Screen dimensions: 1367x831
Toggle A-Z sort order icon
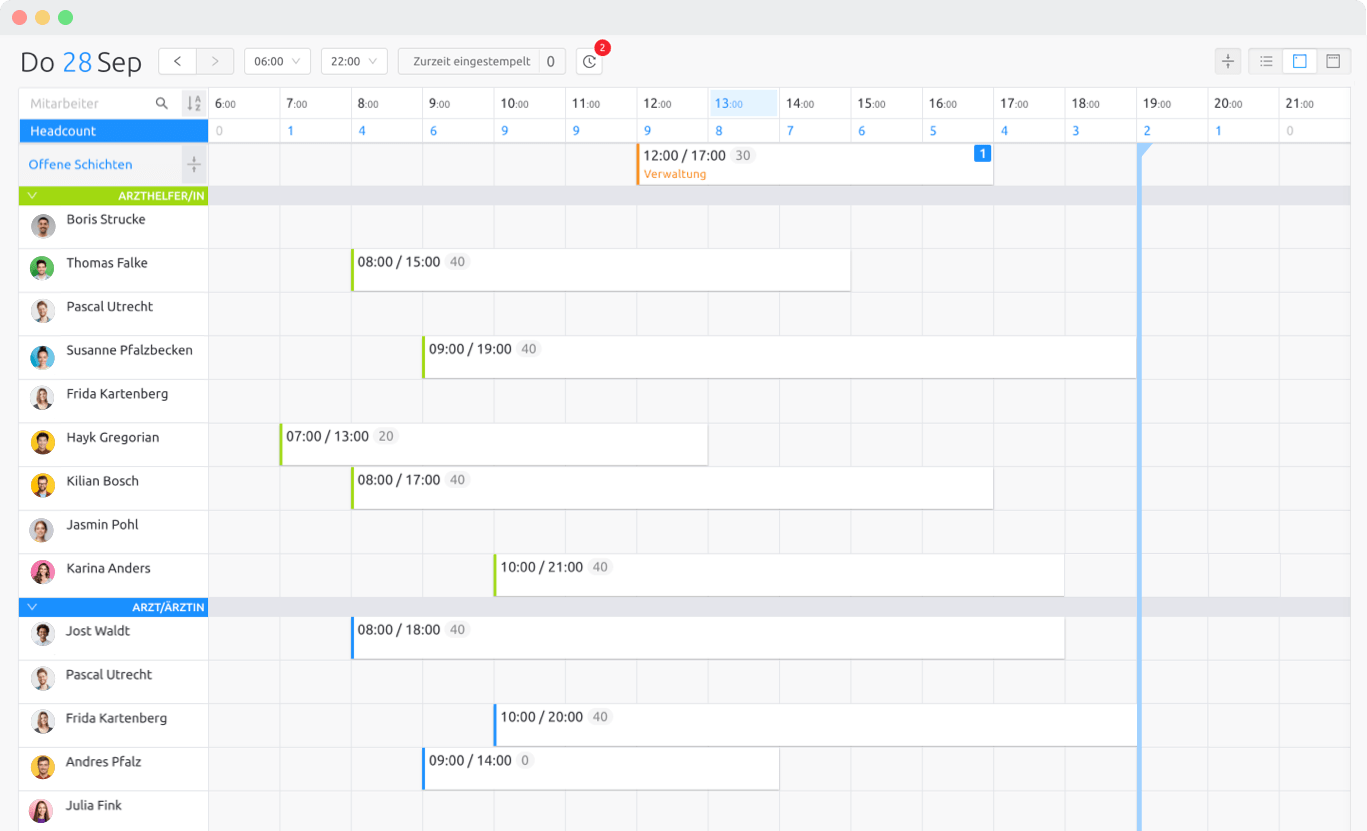[x=194, y=103]
